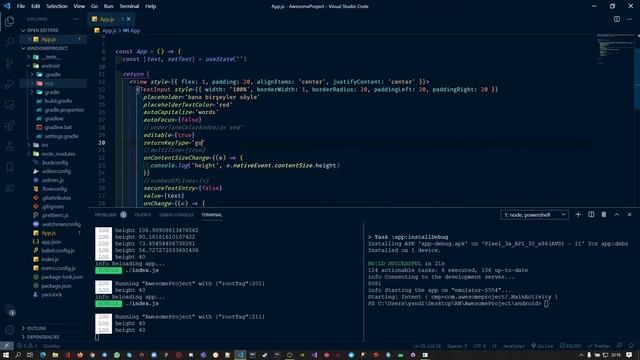Kill terminal with trash icon

click(x=604, y=215)
